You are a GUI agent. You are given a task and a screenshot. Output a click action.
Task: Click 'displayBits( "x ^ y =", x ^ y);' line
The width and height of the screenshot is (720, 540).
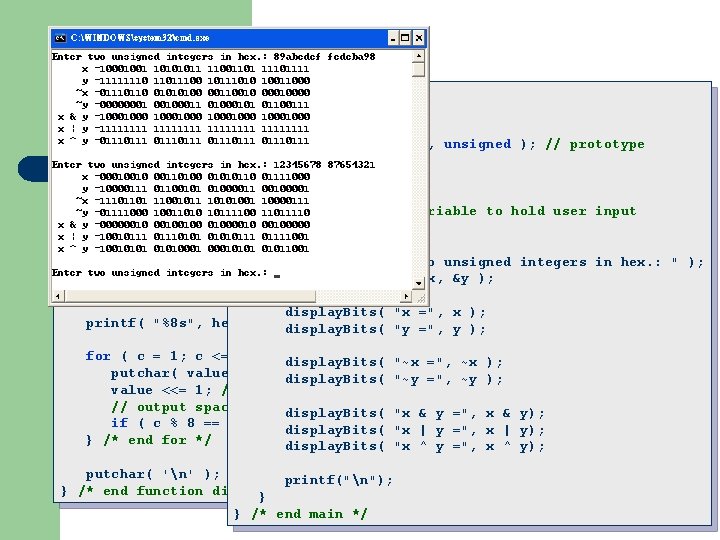pyautogui.click(x=415, y=446)
